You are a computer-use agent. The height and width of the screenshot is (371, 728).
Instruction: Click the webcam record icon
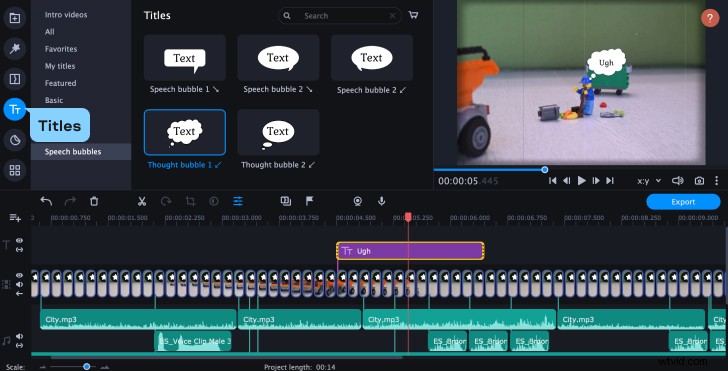point(358,201)
